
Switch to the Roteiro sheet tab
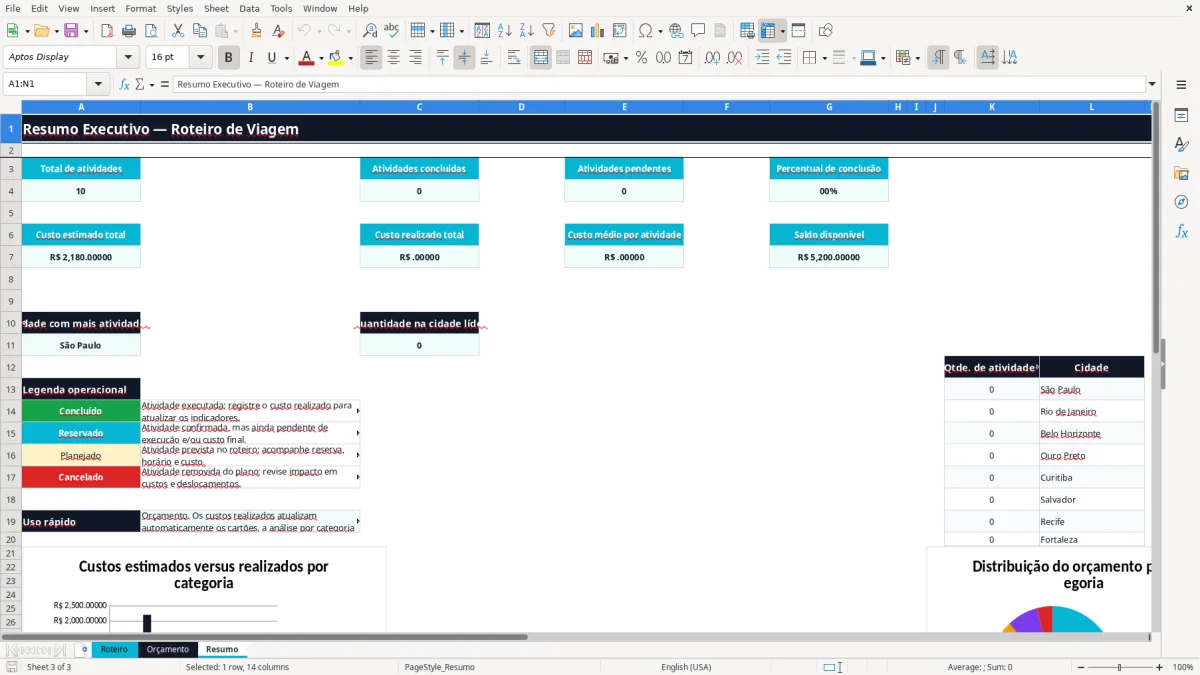(x=114, y=649)
